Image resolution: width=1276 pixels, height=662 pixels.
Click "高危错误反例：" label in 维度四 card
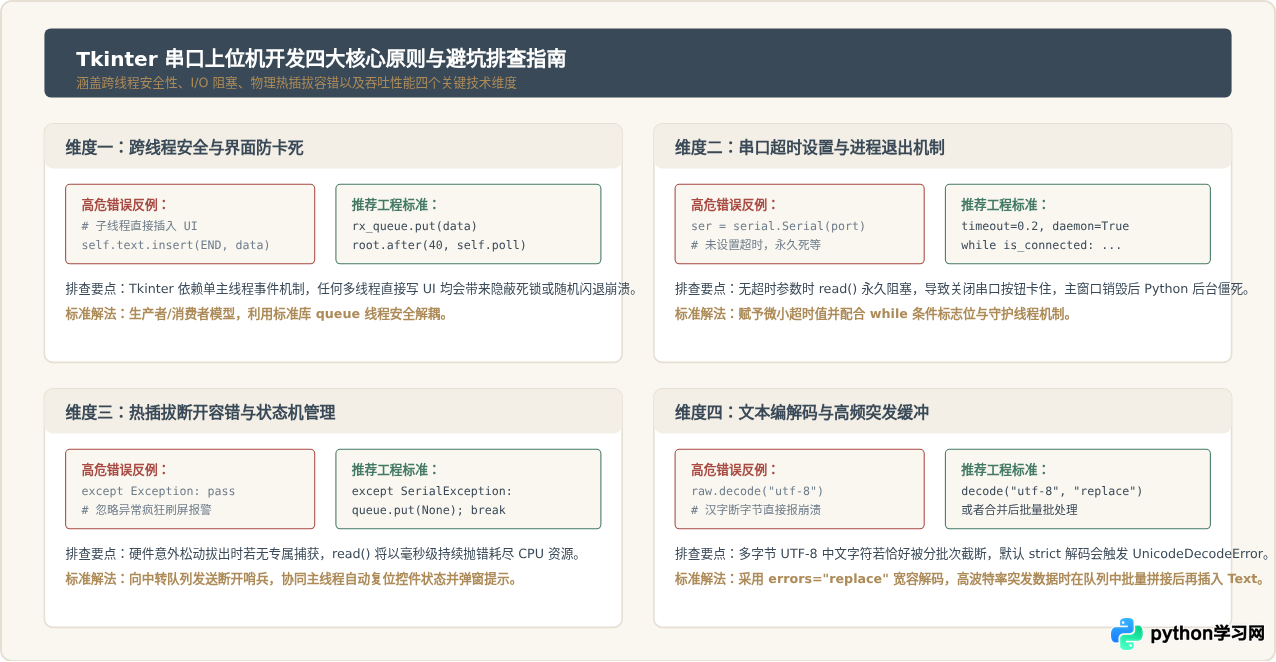(x=735, y=470)
